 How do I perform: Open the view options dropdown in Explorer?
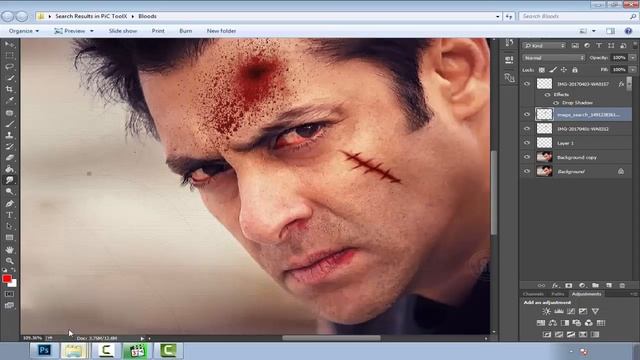(x=594, y=31)
